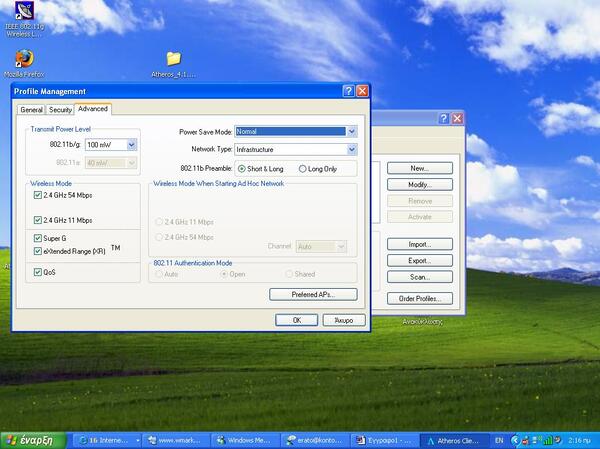Open the IEEE 802.11g Wireless desktop icon
The image size is (600, 449).
coord(24,18)
